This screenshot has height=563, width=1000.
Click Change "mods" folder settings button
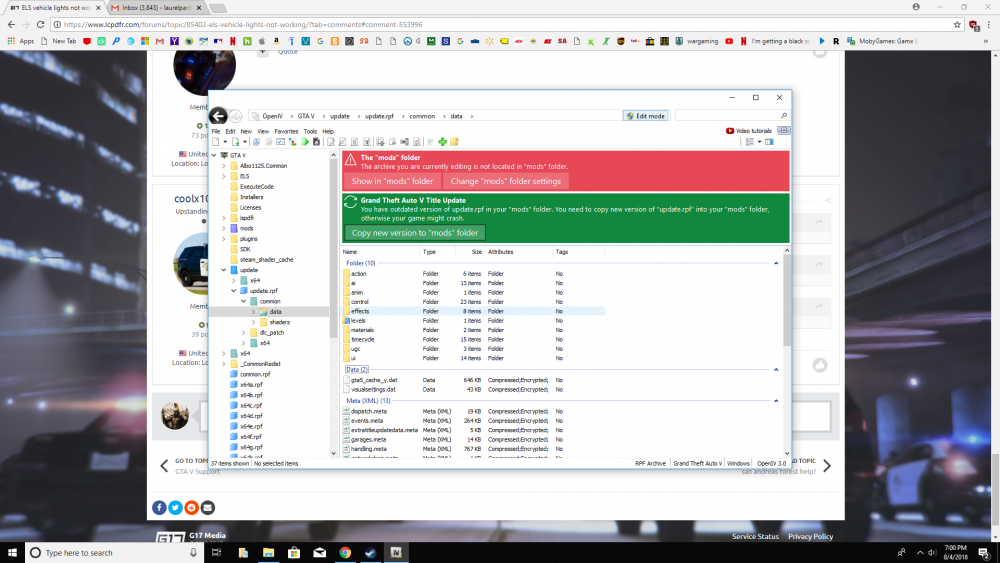point(505,181)
